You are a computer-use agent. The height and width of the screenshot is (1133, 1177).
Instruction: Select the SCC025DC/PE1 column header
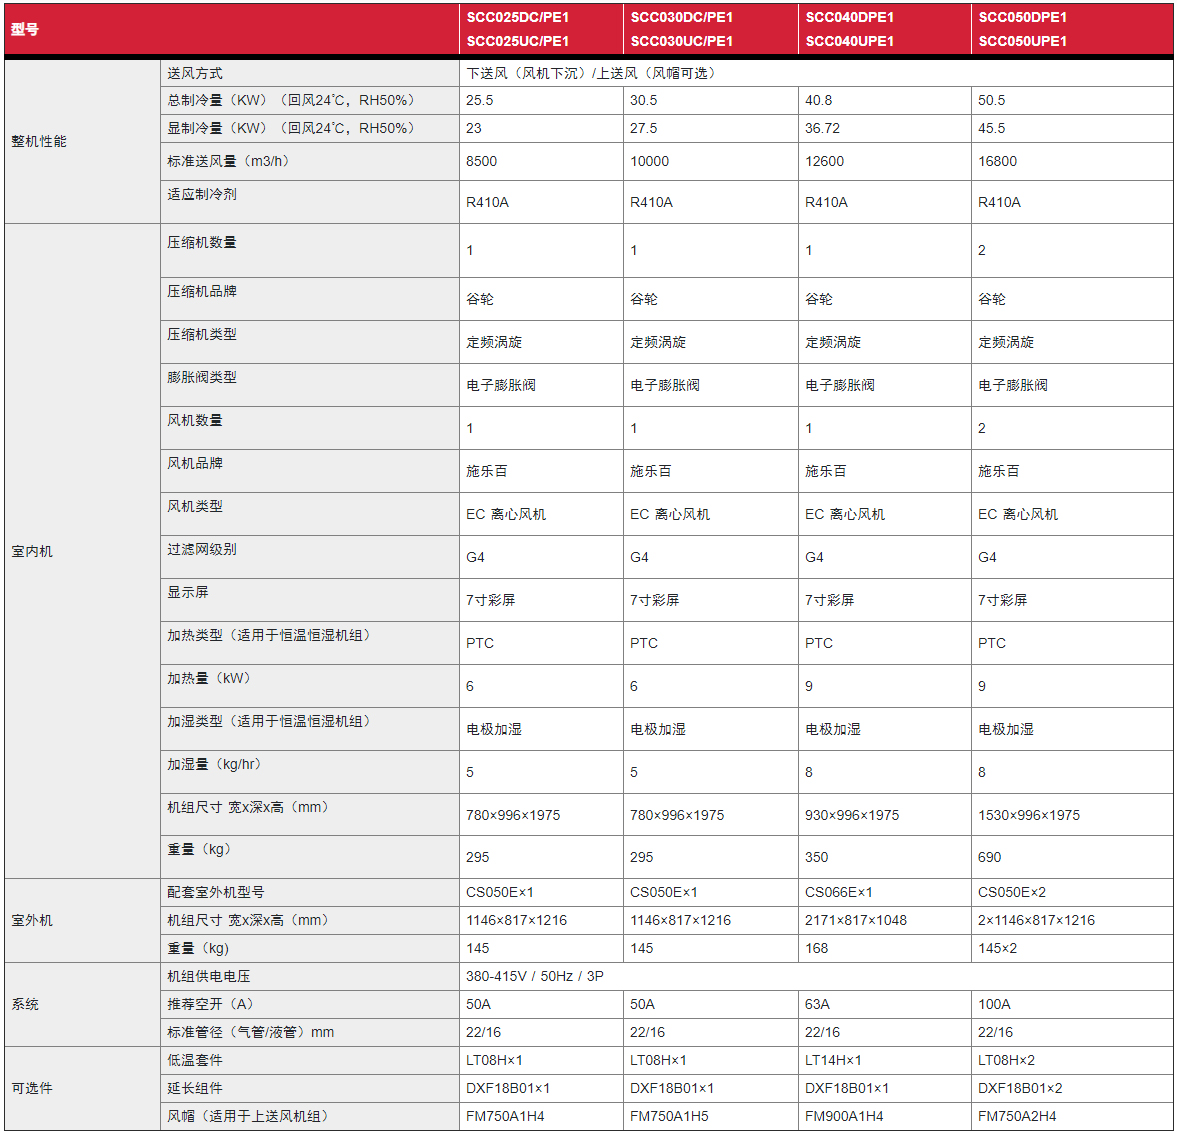pyautogui.click(x=517, y=17)
